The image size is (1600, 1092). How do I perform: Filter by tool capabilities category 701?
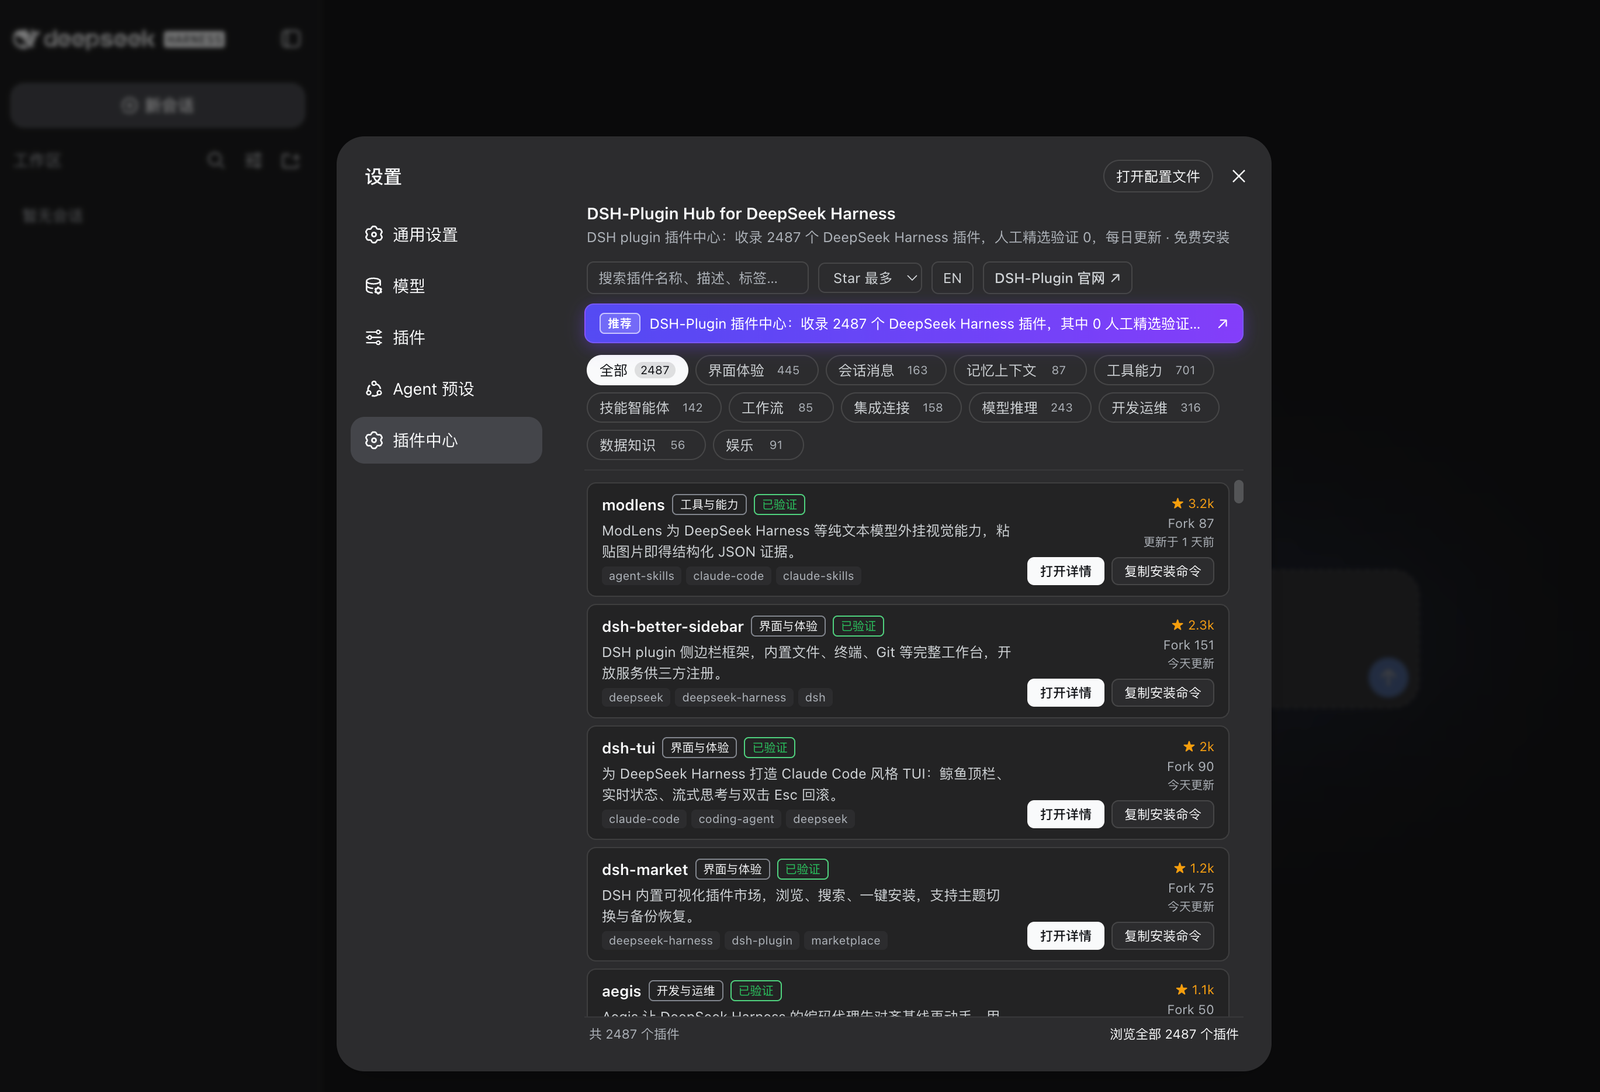coord(1153,370)
